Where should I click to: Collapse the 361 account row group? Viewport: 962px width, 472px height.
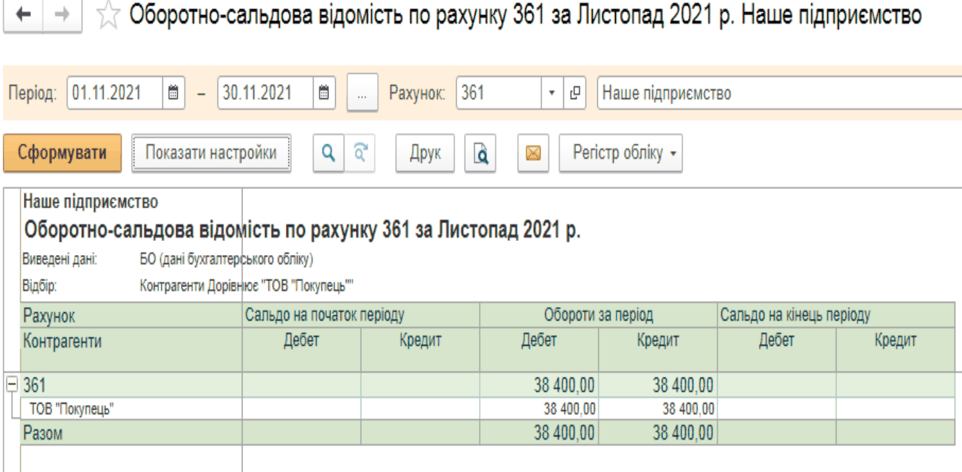tap(11, 384)
